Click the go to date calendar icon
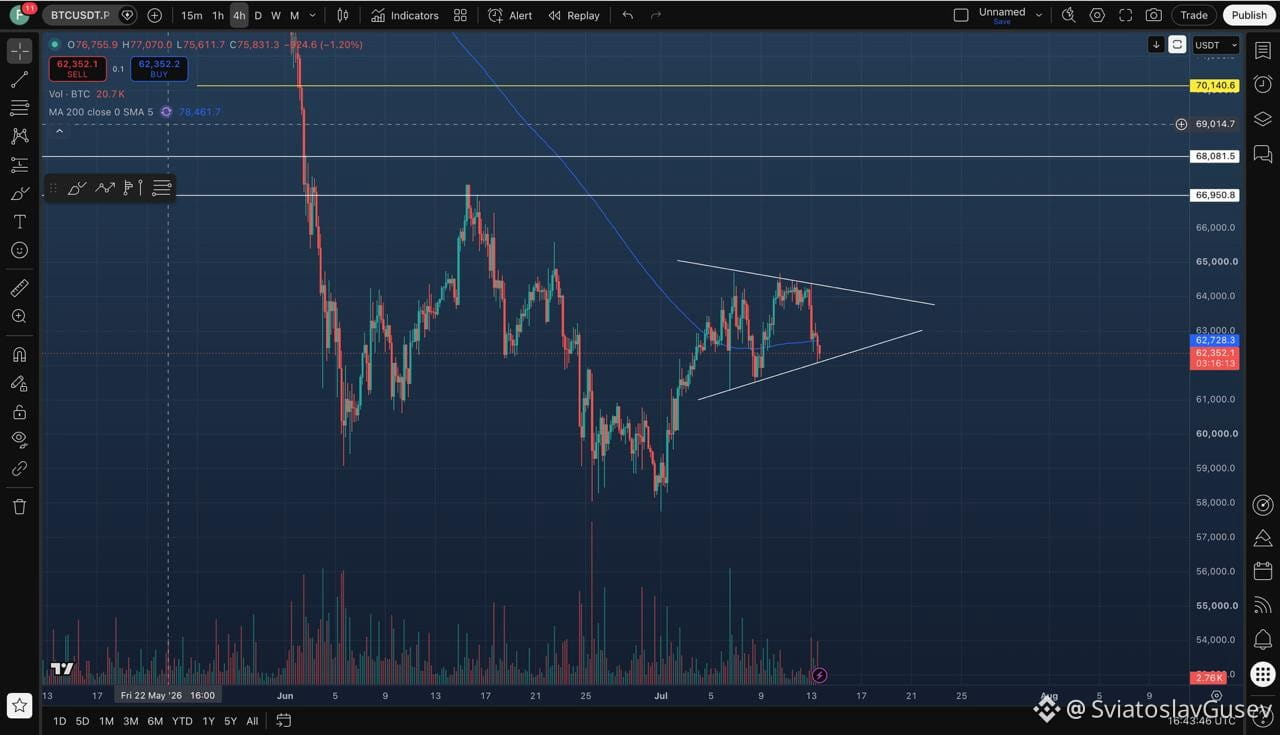Viewport: 1280px width, 735px height. 283,721
